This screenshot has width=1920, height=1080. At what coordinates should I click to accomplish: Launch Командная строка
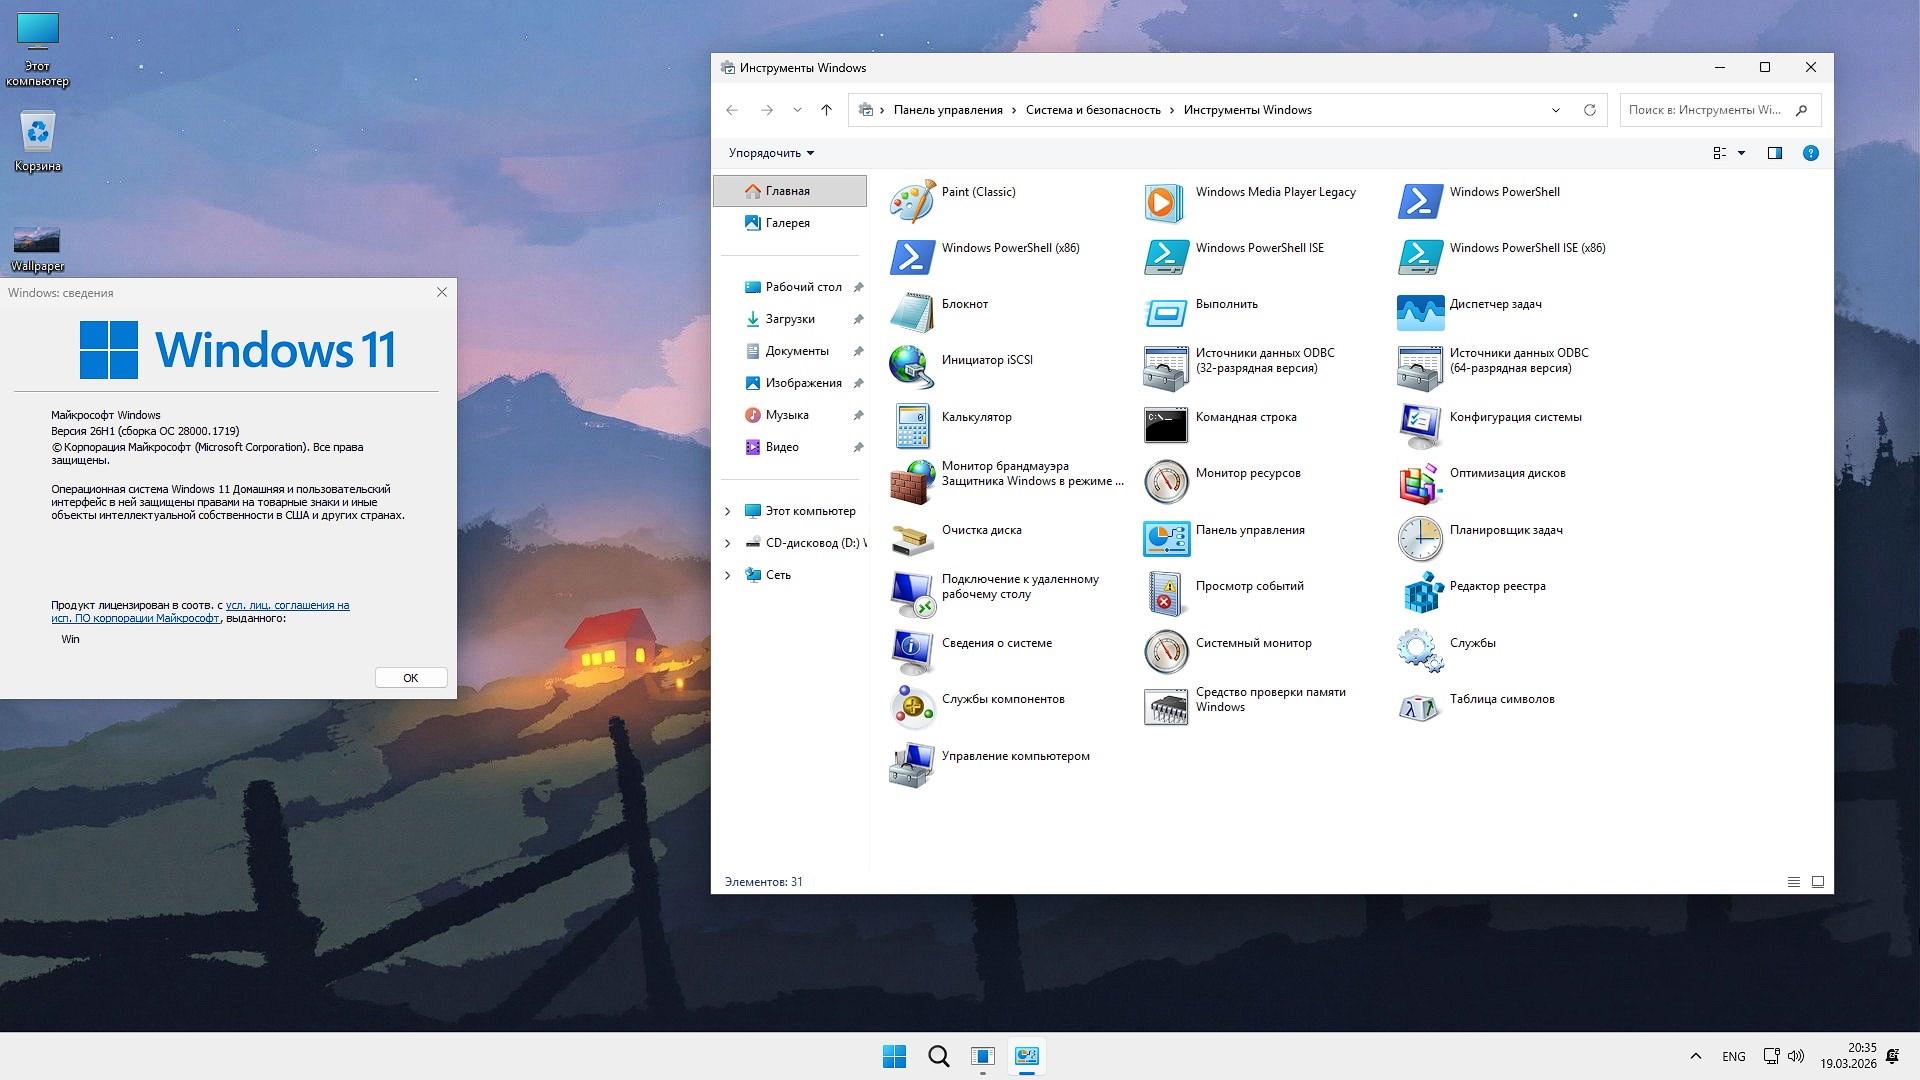pyautogui.click(x=1246, y=417)
